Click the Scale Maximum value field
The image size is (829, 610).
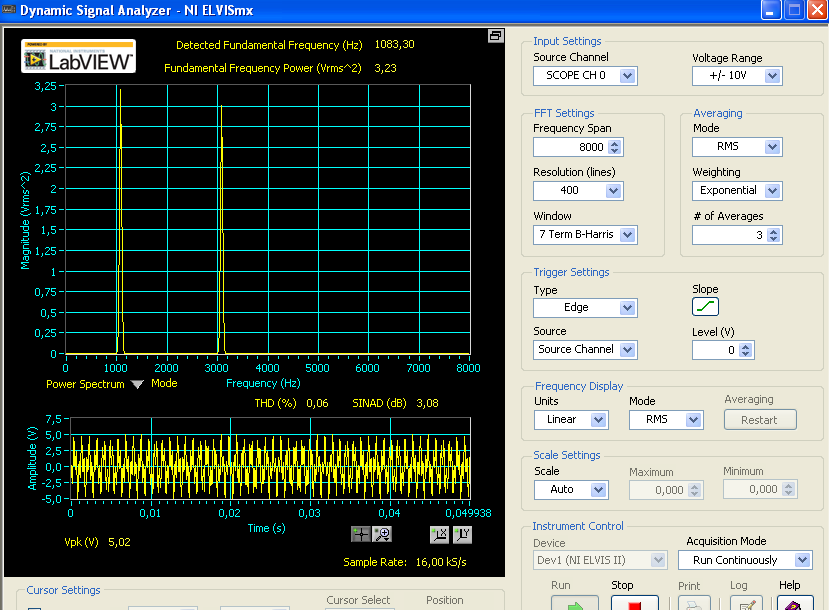[x=659, y=490]
